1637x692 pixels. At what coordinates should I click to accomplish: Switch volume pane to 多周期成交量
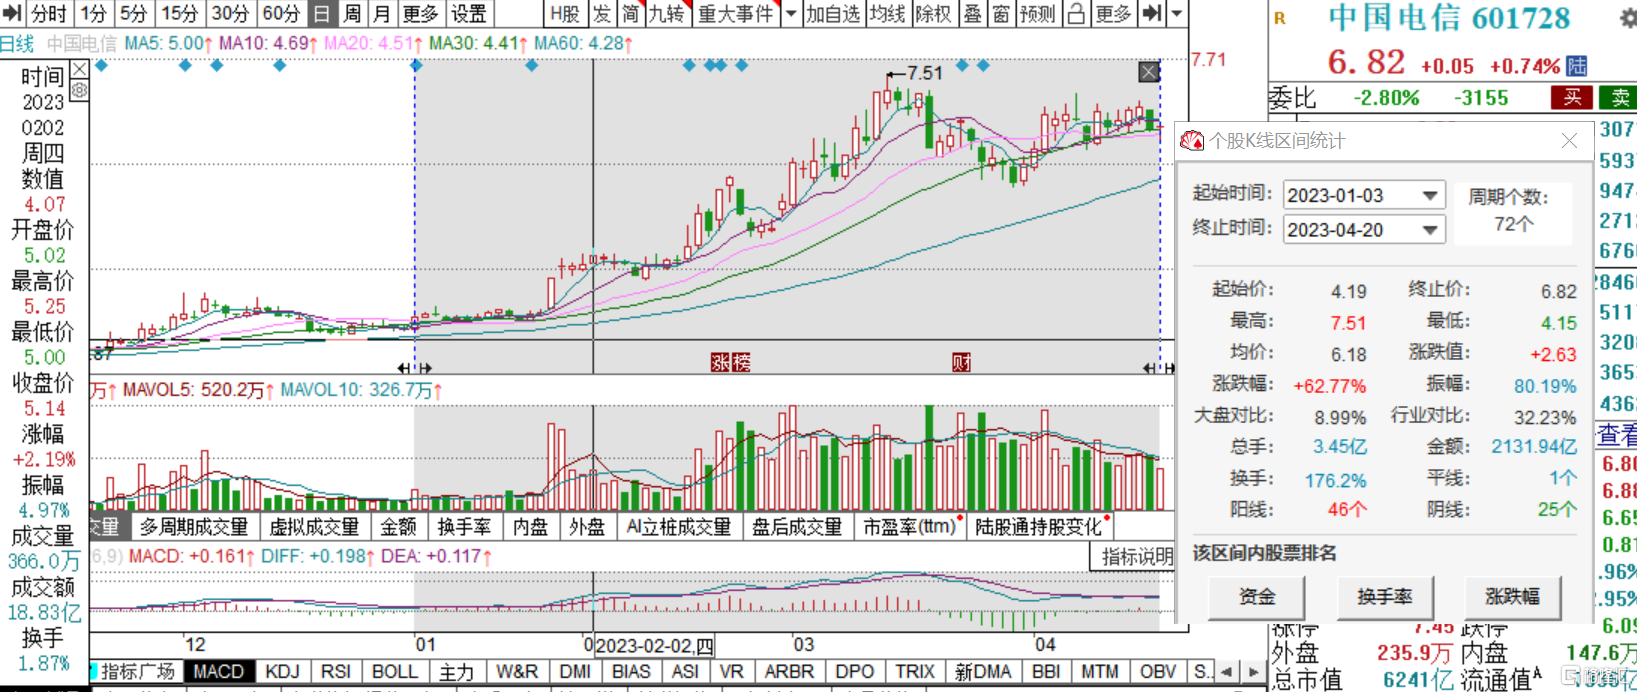pos(194,526)
